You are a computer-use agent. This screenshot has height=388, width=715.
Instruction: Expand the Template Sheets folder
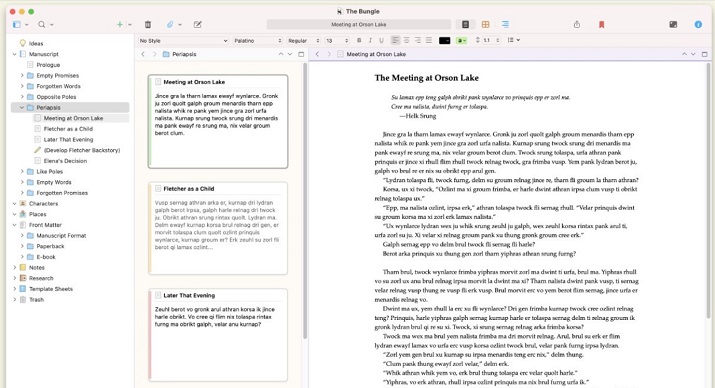point(15,289)
